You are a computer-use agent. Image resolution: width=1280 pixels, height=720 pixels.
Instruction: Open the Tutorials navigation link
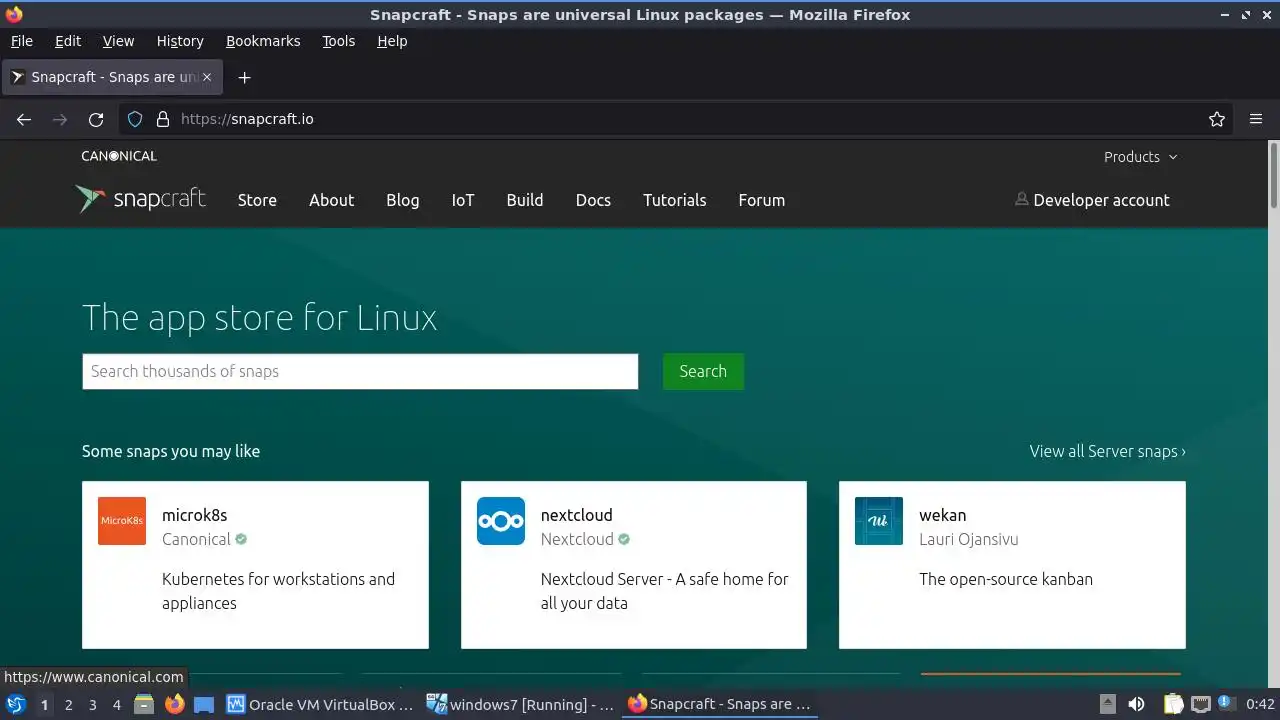[675, 200]
